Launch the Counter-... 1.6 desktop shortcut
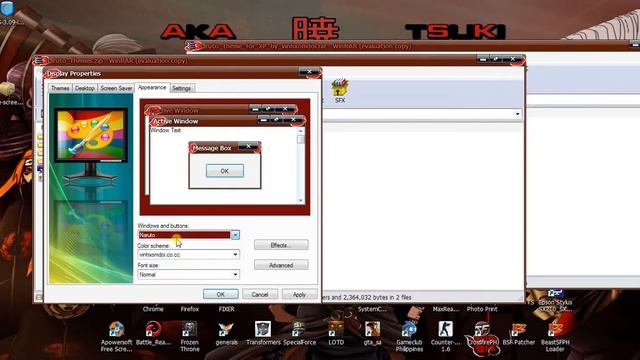This screenshot has height=360, width=640. 445,337
